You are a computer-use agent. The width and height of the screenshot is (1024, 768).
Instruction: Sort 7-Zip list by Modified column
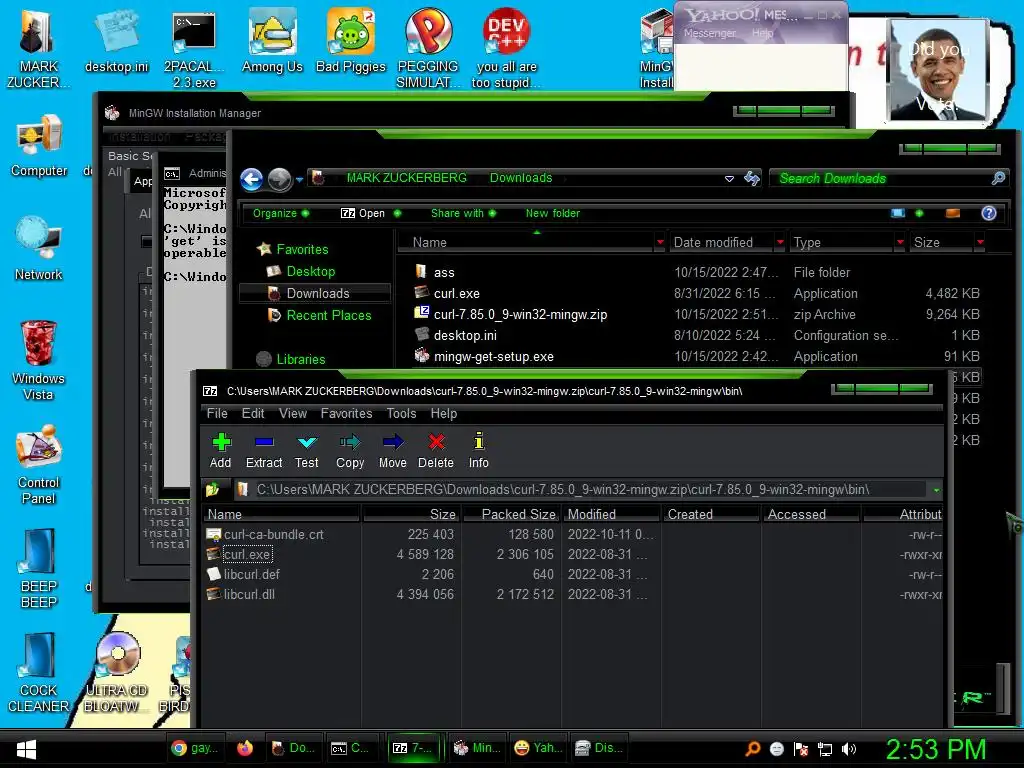[x=611, y=514]
